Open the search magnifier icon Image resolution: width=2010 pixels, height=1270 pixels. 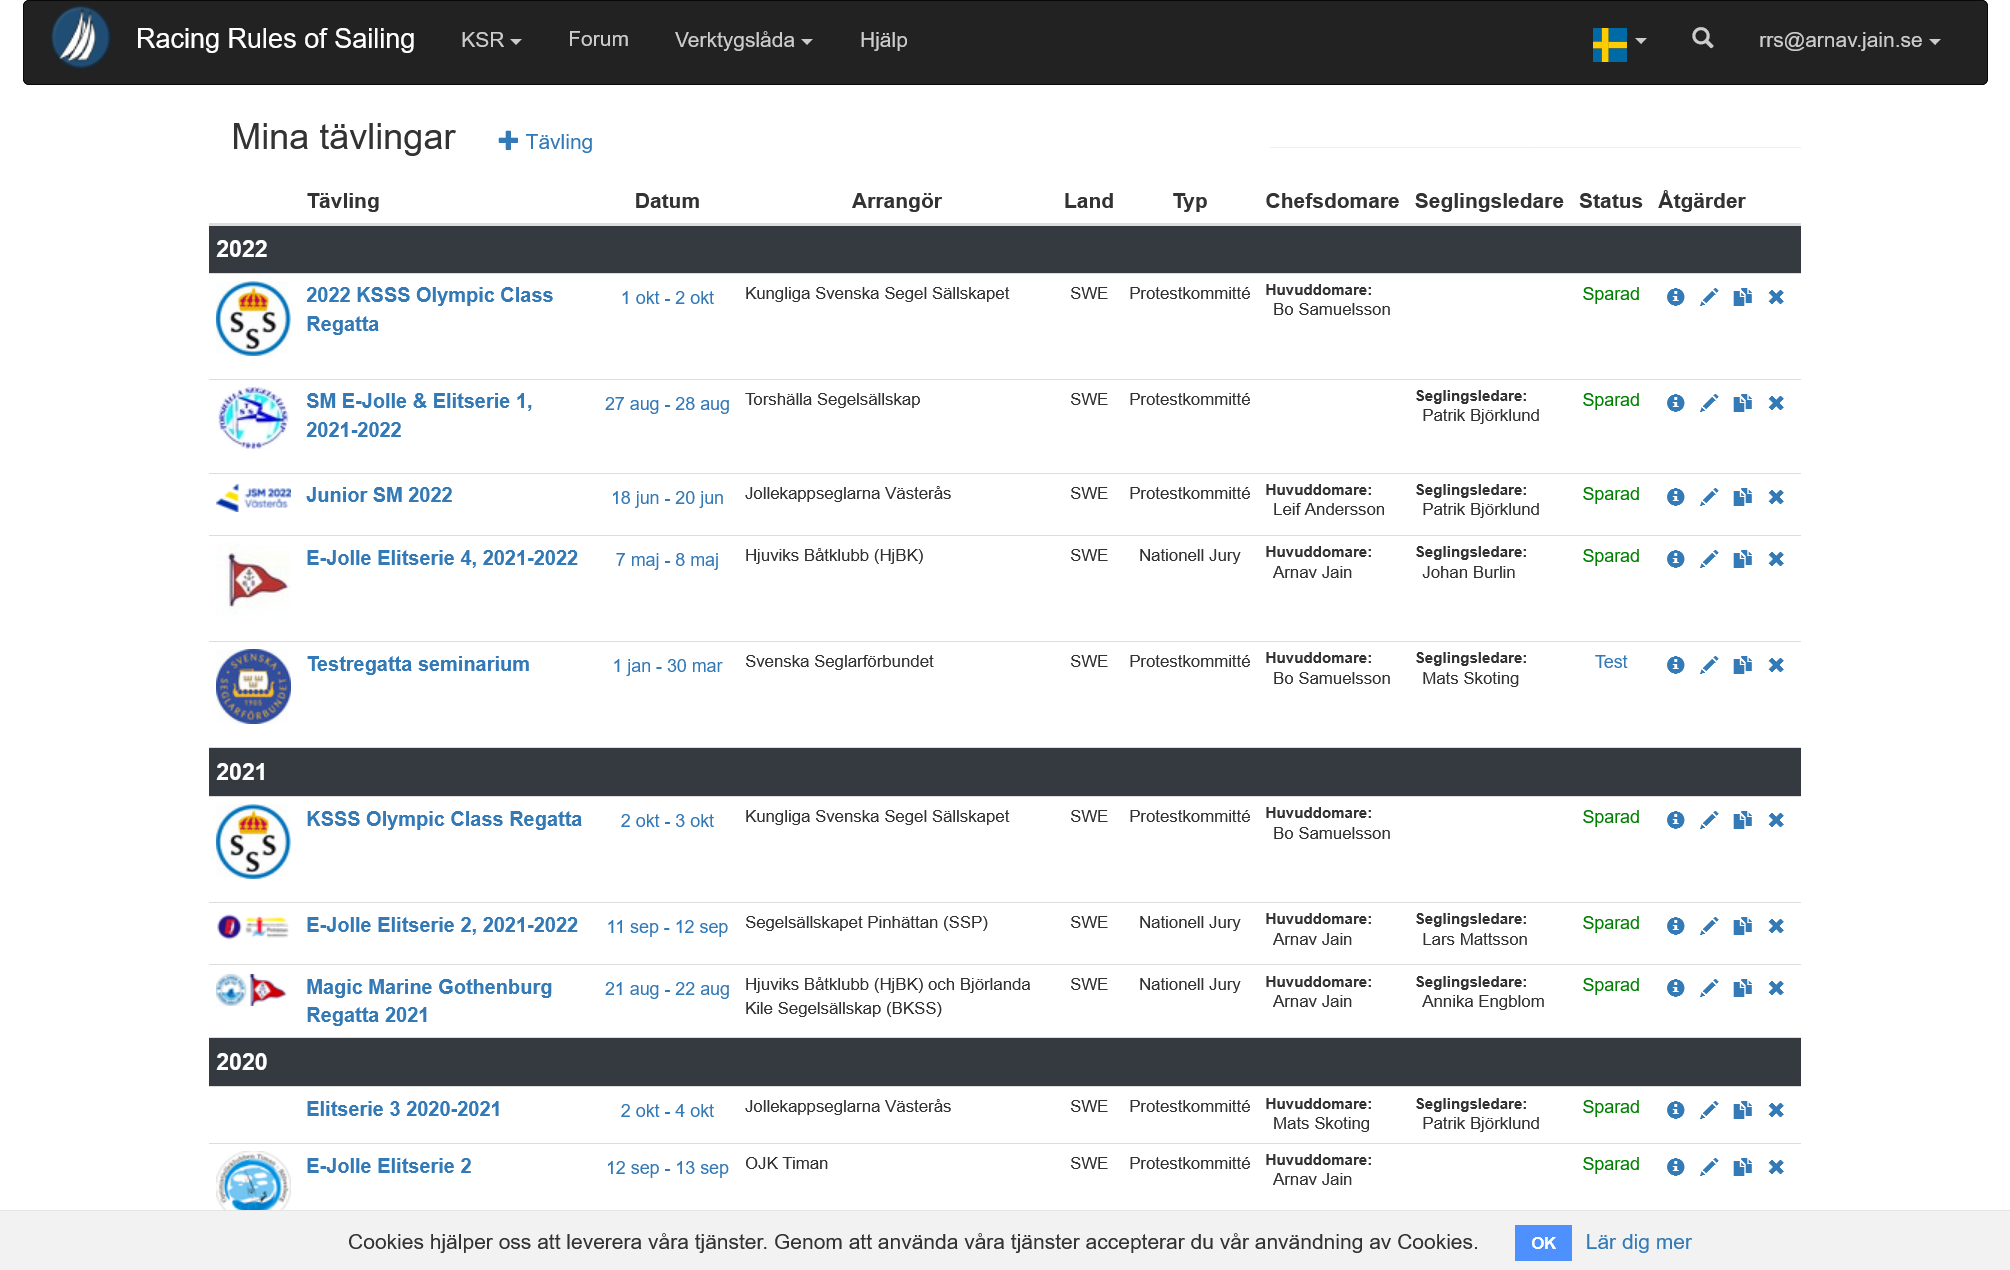click(x=1702, y=39)
